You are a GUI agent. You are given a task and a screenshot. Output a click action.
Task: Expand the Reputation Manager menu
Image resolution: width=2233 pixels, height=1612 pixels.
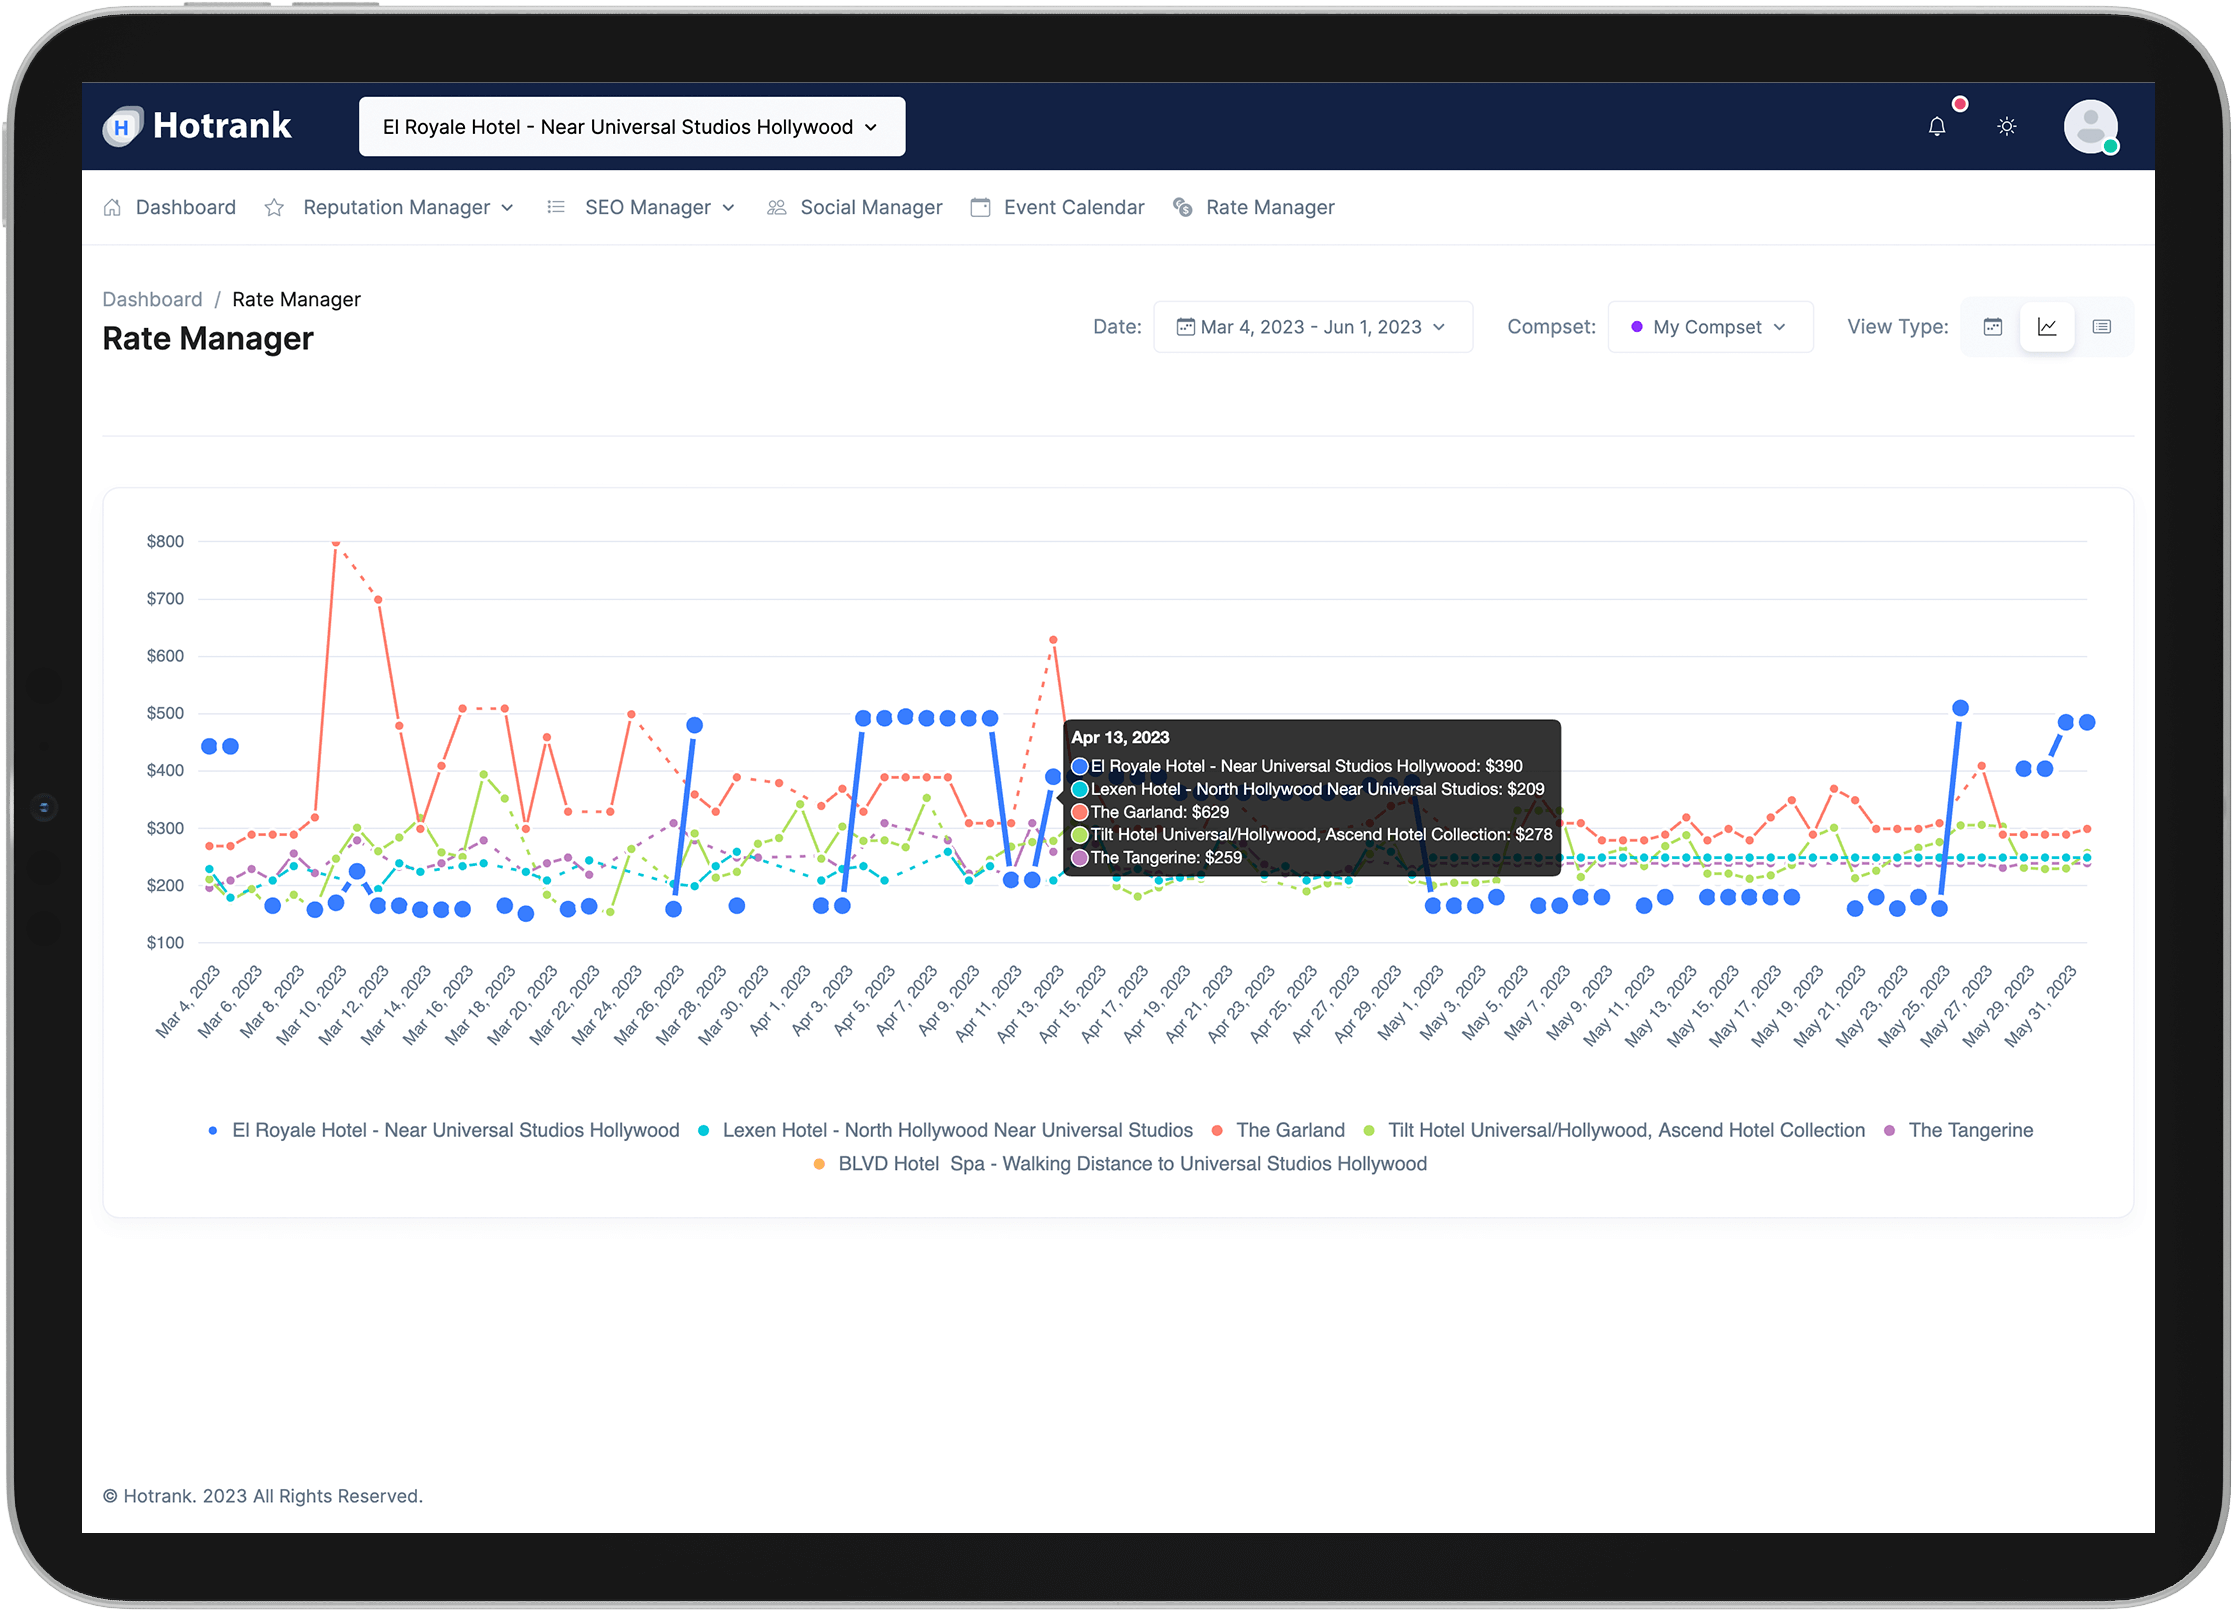click(408, 207)
